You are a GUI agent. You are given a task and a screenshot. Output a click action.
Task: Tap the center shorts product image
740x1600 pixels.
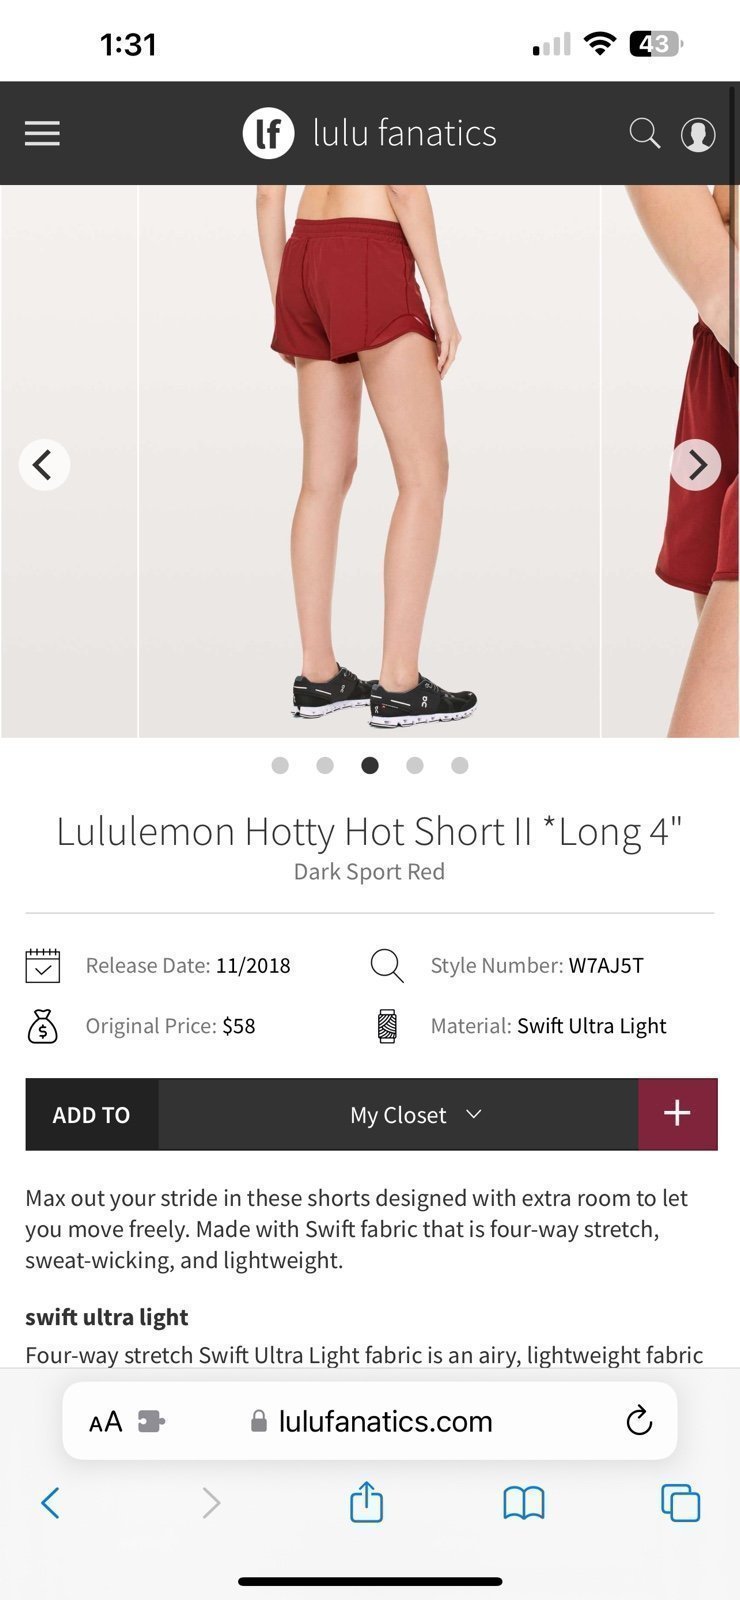[x=369, y=461]
